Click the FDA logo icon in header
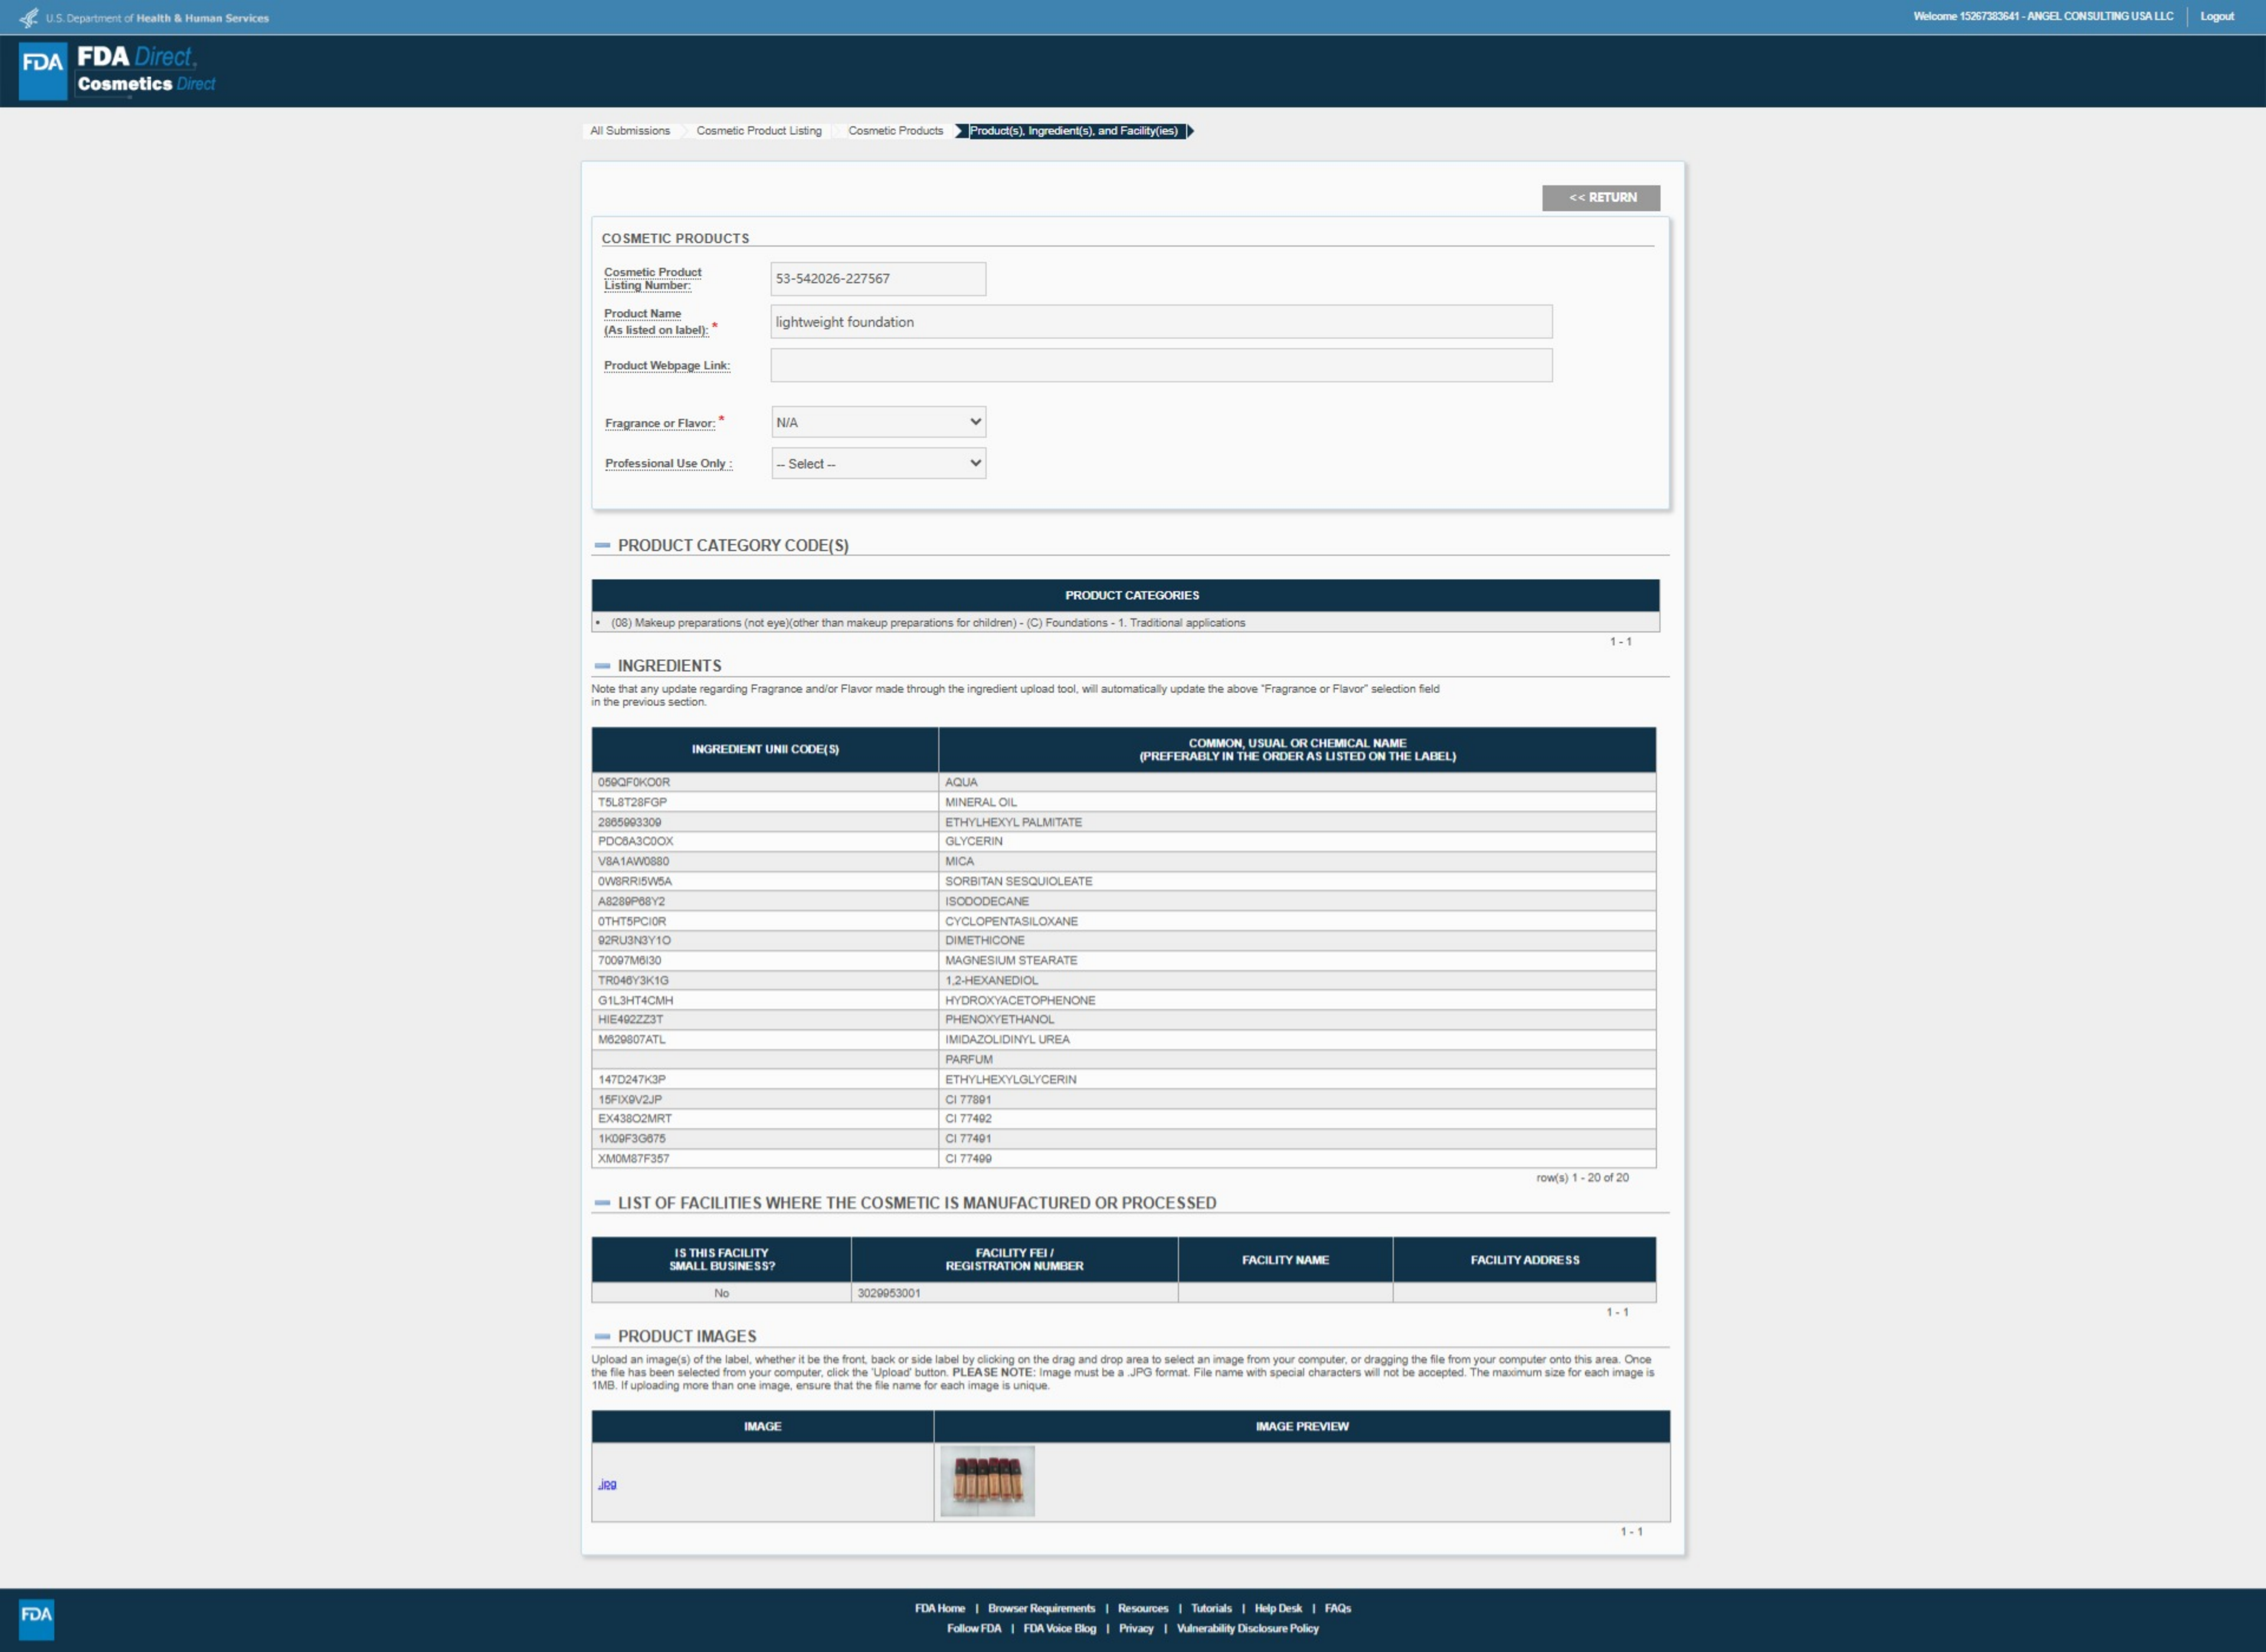Screen dimensions: 2266x1652 point(43,70)
